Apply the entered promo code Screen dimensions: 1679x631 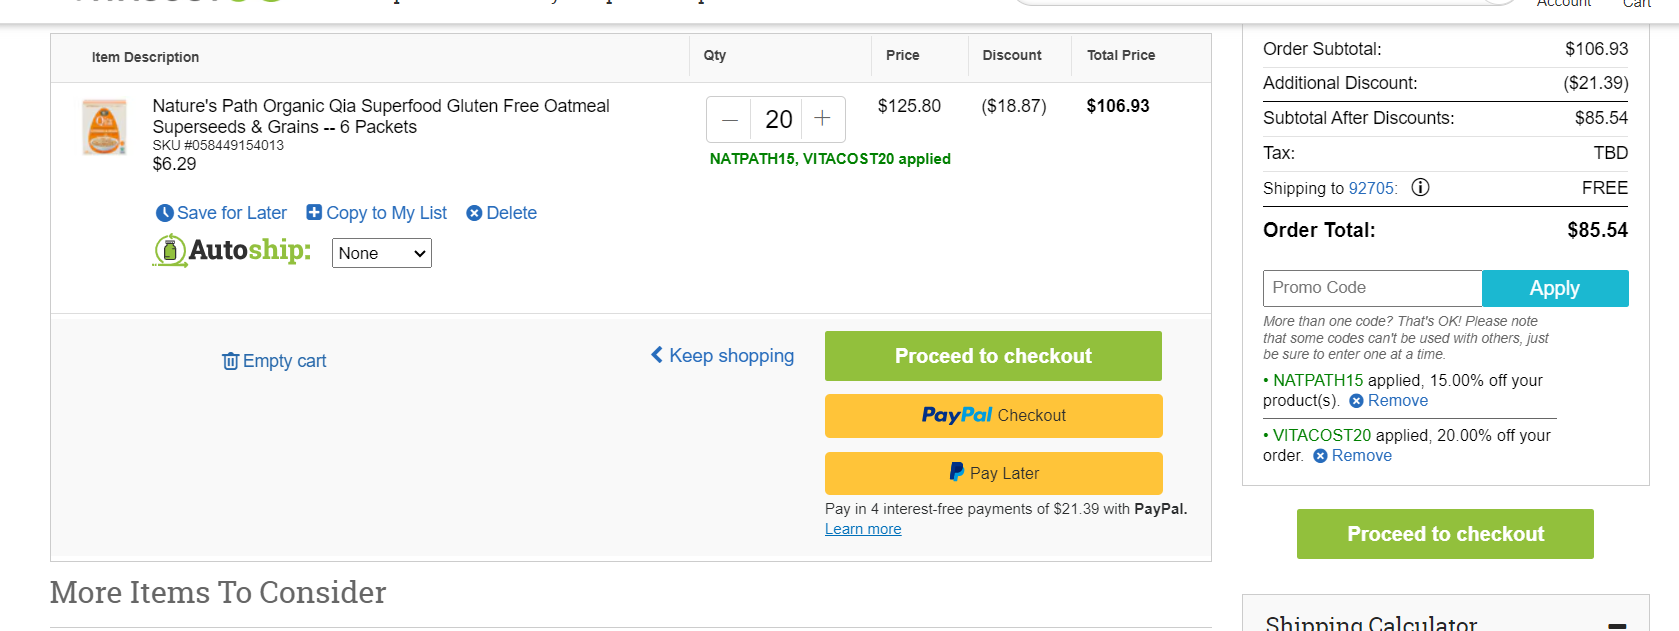[1555, 288]
